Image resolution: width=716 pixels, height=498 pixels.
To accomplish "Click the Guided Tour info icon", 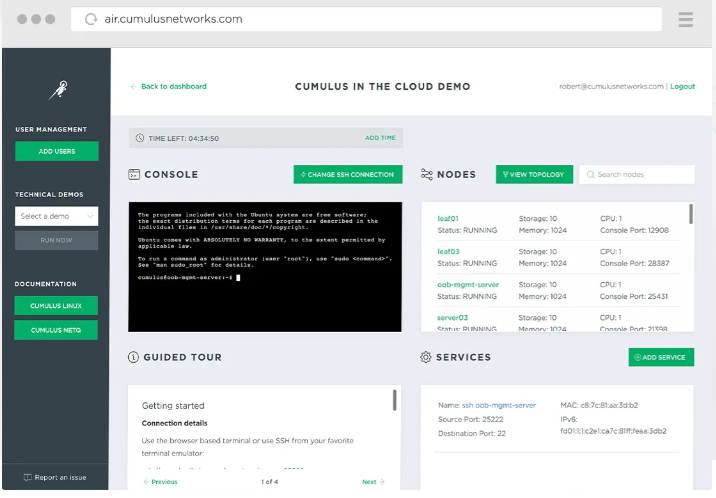I will point(134,357).
